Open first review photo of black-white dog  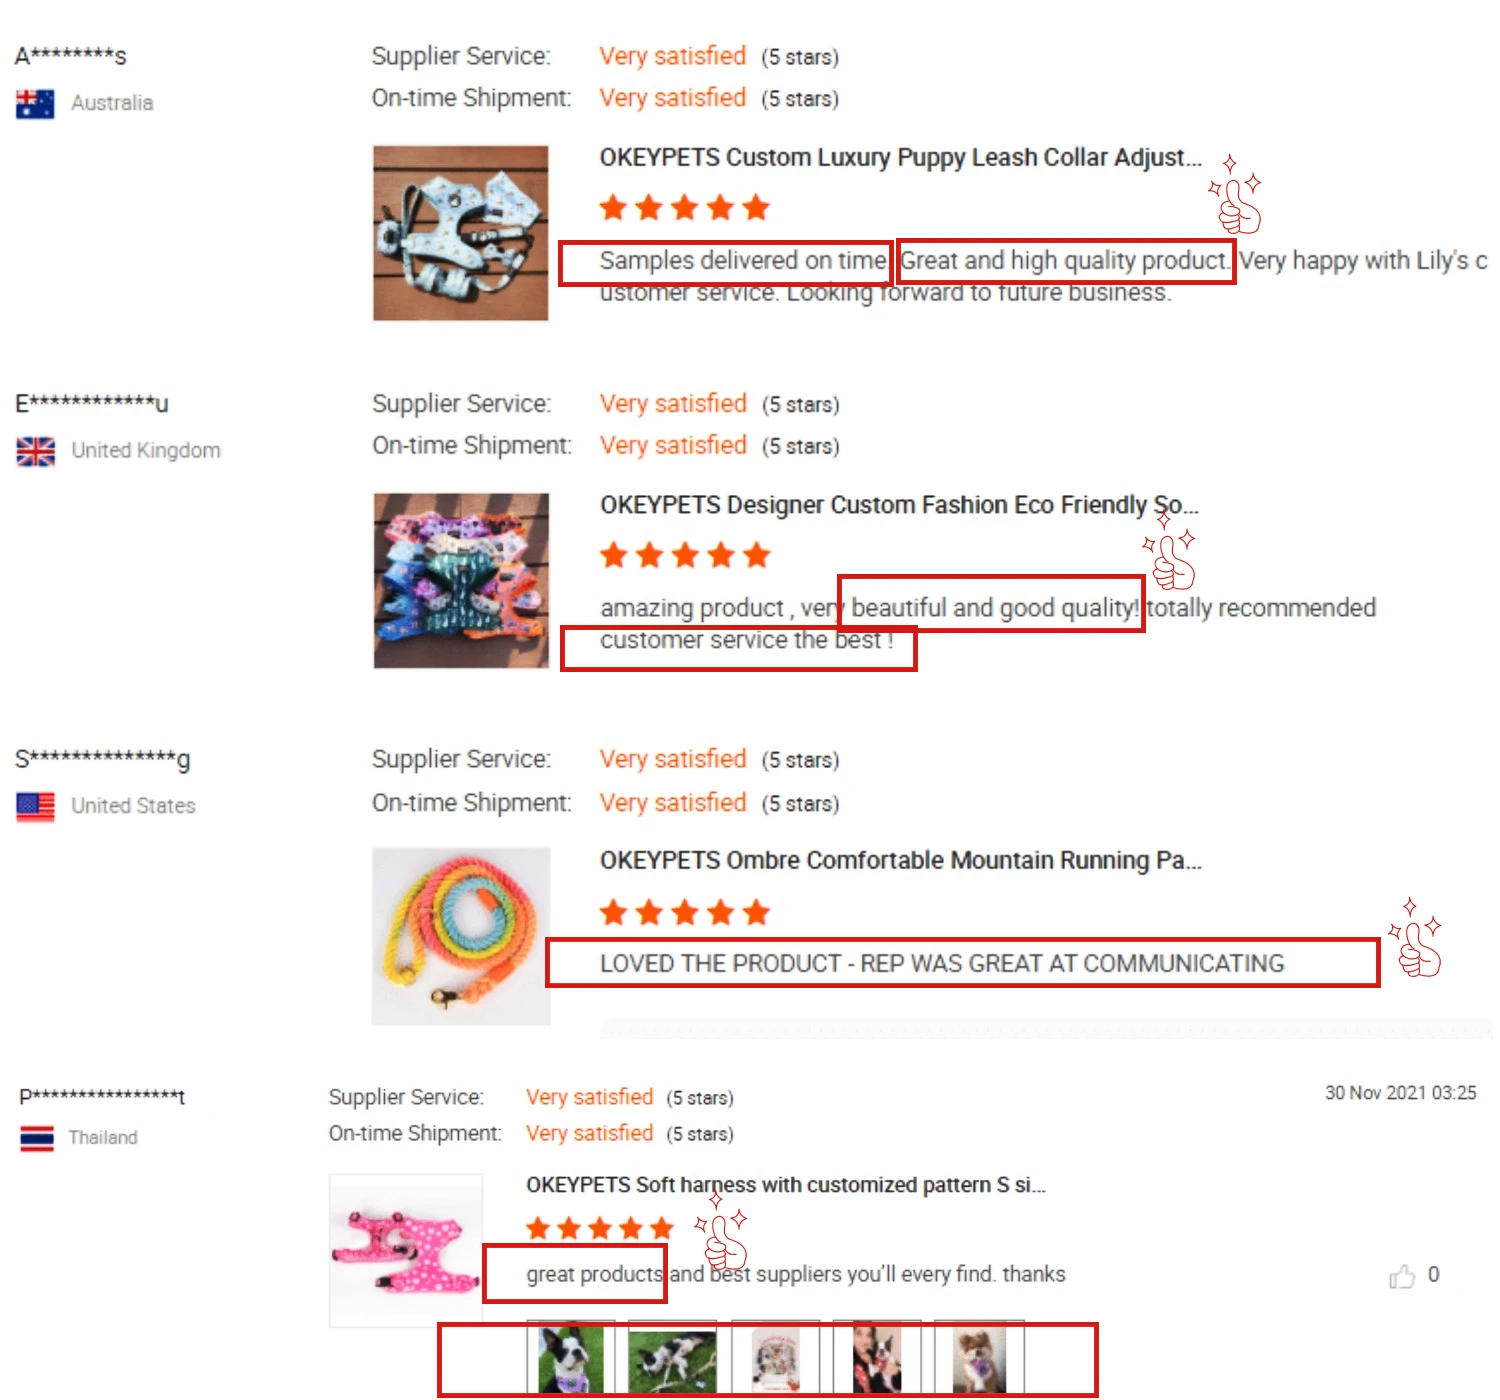[571, 1357]
